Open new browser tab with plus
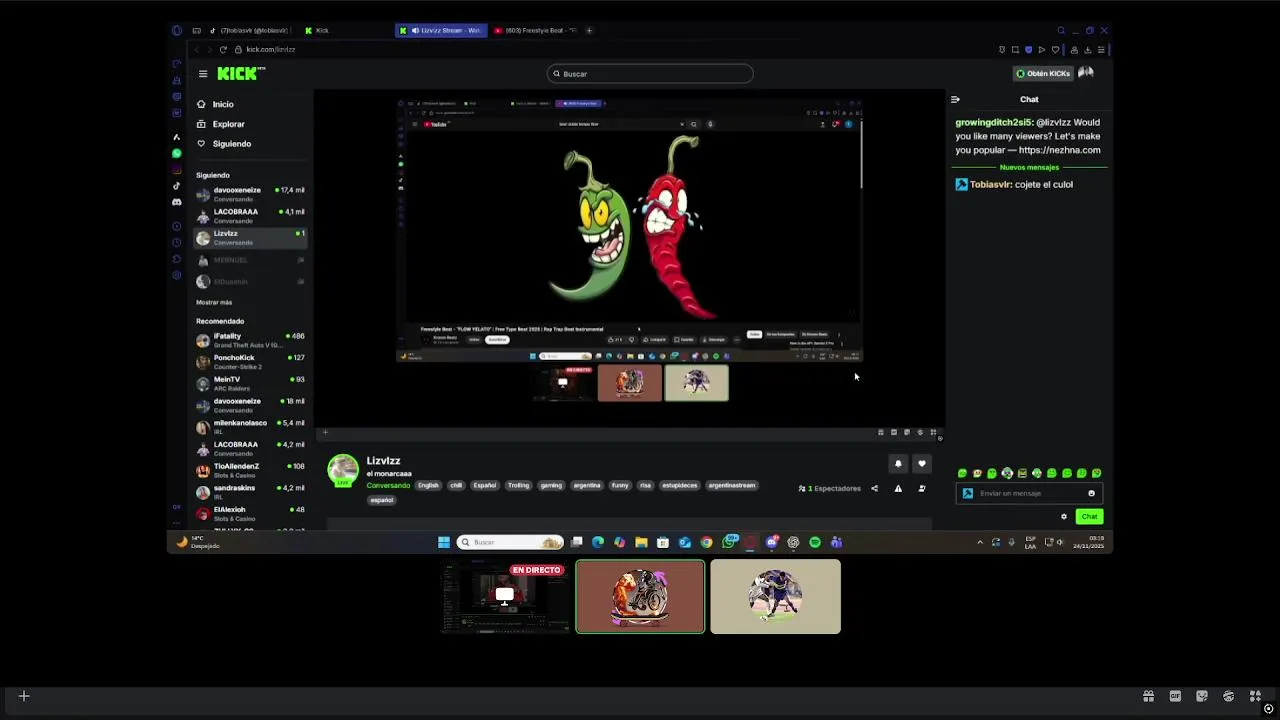1280x720 pixels. point(589,30)
